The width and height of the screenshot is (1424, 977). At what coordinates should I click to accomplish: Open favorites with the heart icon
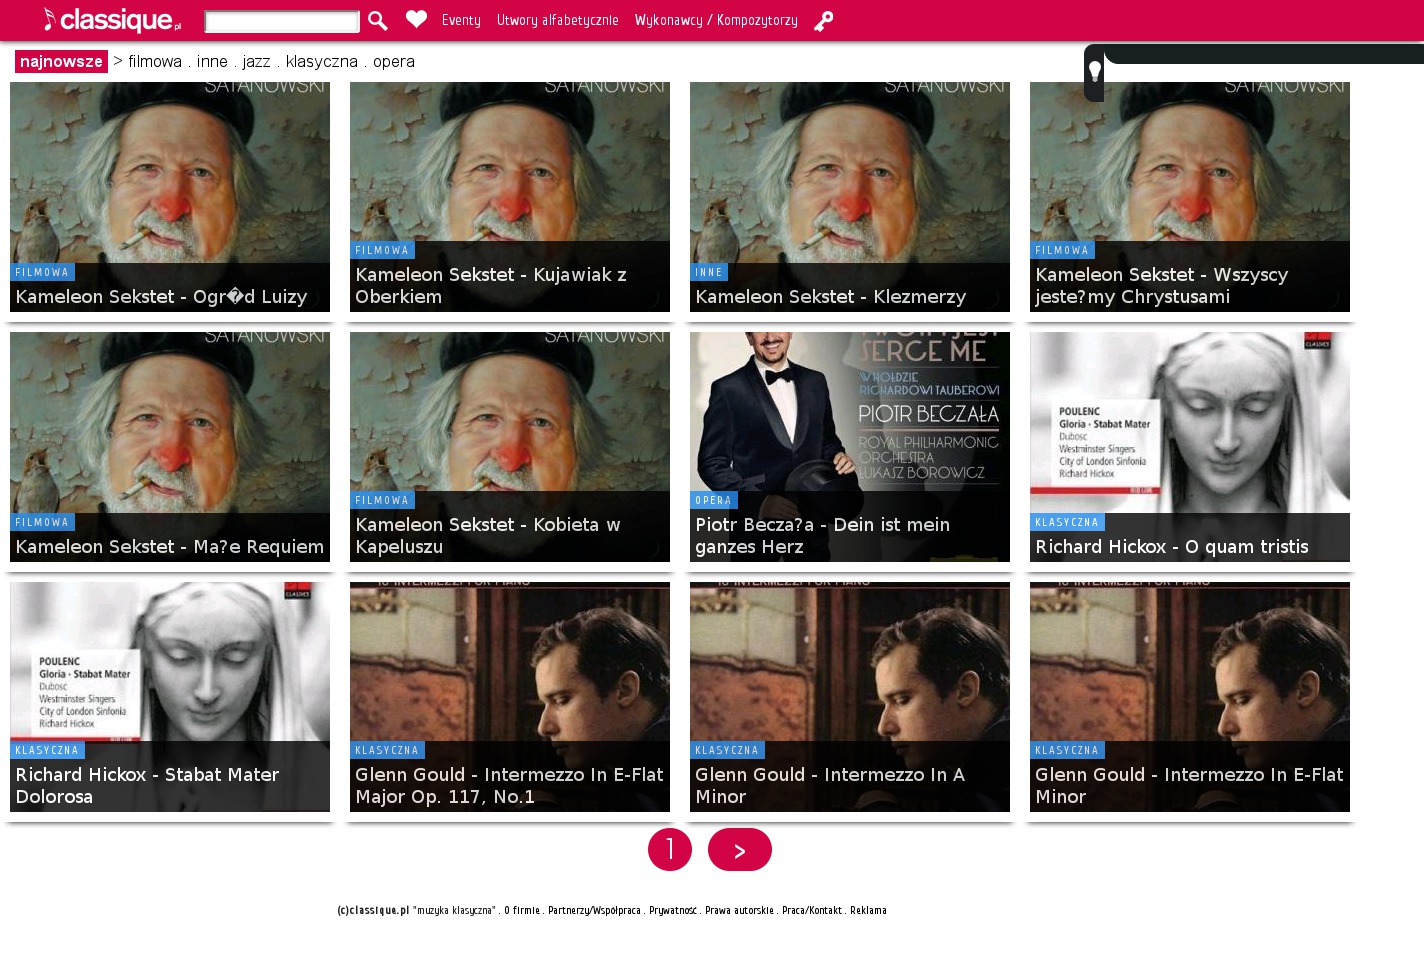click(416, 20)
